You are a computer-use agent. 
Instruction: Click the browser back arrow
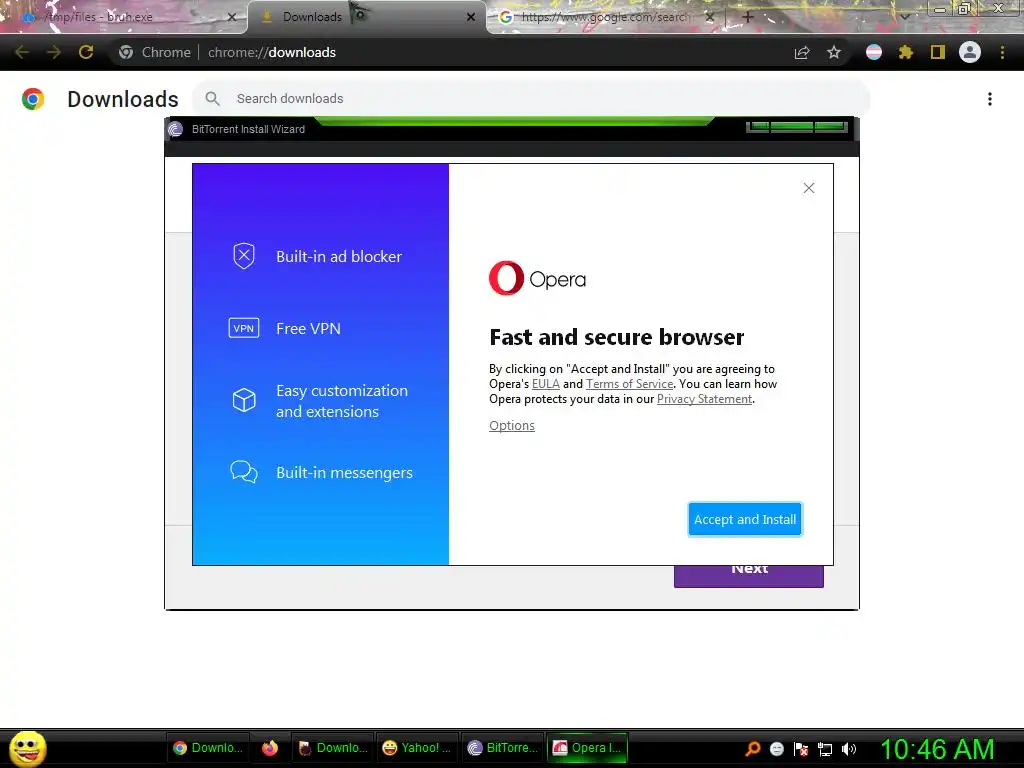(x=22, y=52)
